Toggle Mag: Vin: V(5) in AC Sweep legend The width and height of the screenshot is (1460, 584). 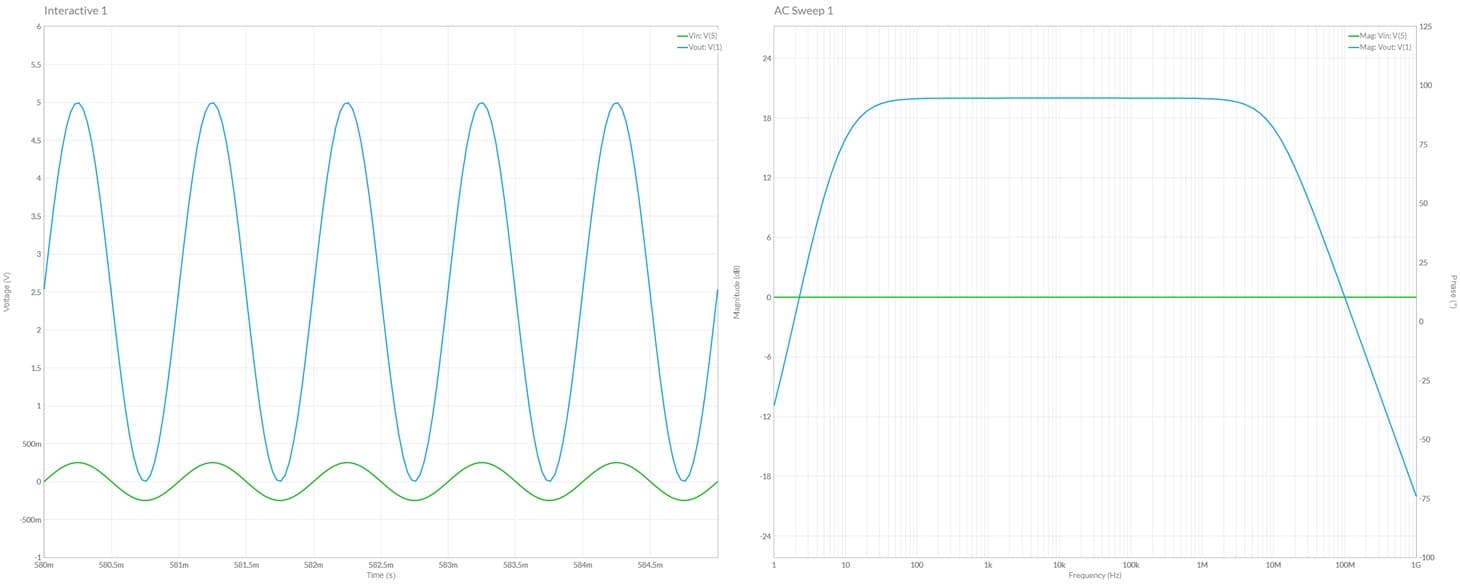tap(1383, 36)
